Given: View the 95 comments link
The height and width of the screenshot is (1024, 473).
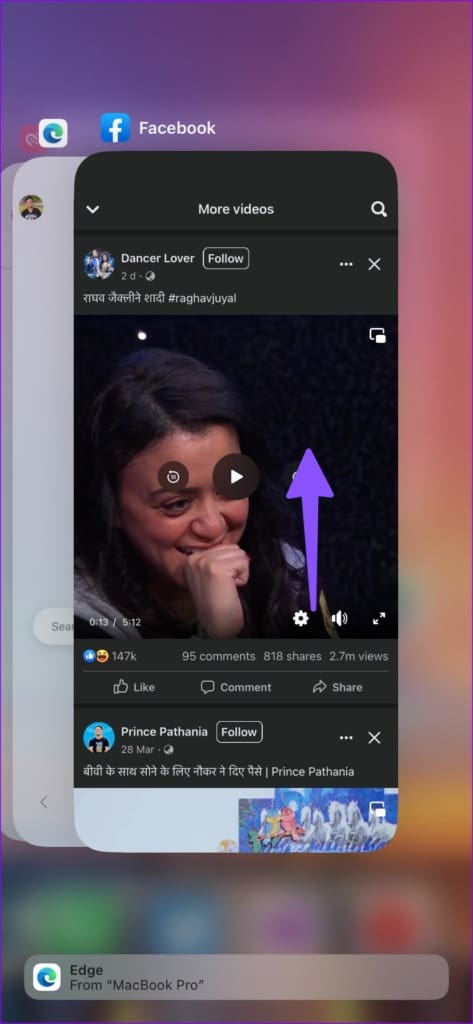Looking at the screenshot, I should pos(219,656).
